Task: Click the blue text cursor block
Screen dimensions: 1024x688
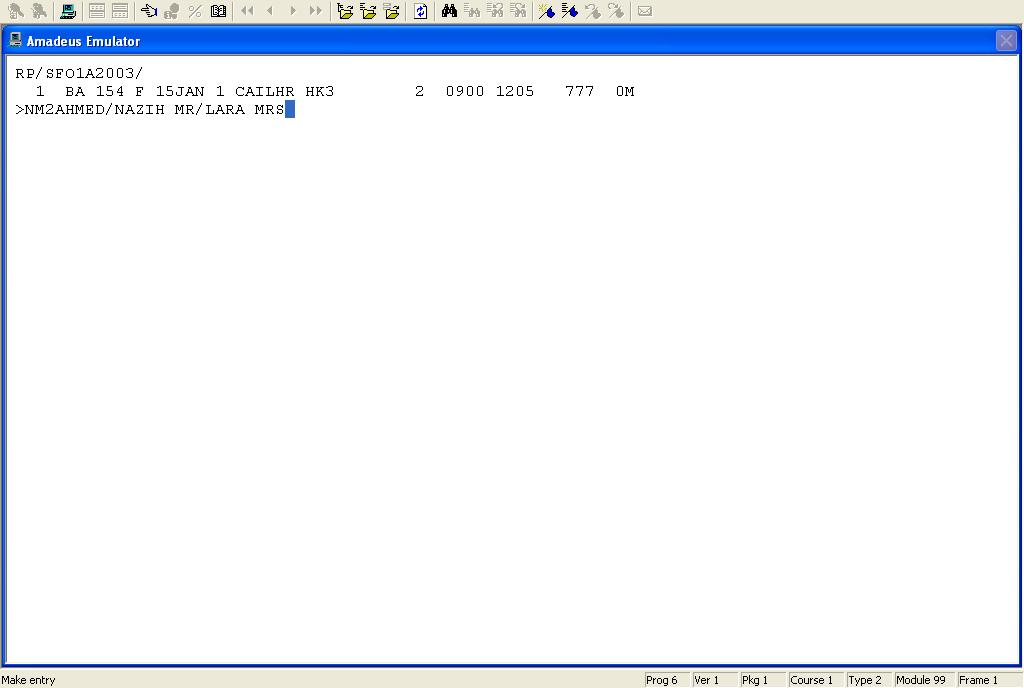Action: click(290, 110)
